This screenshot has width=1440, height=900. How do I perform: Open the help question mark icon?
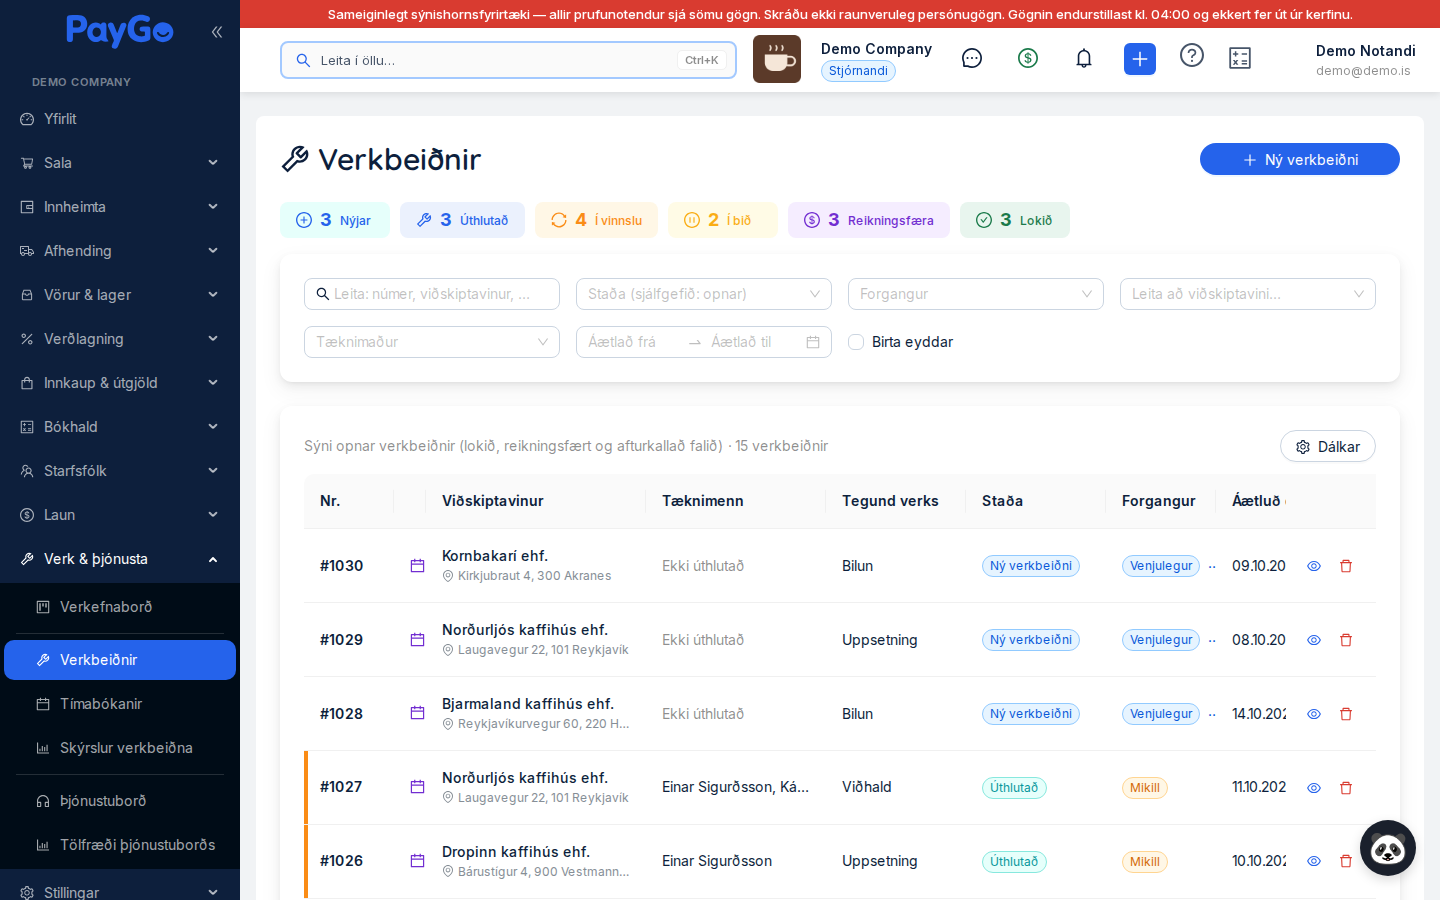pos(1192,55)
